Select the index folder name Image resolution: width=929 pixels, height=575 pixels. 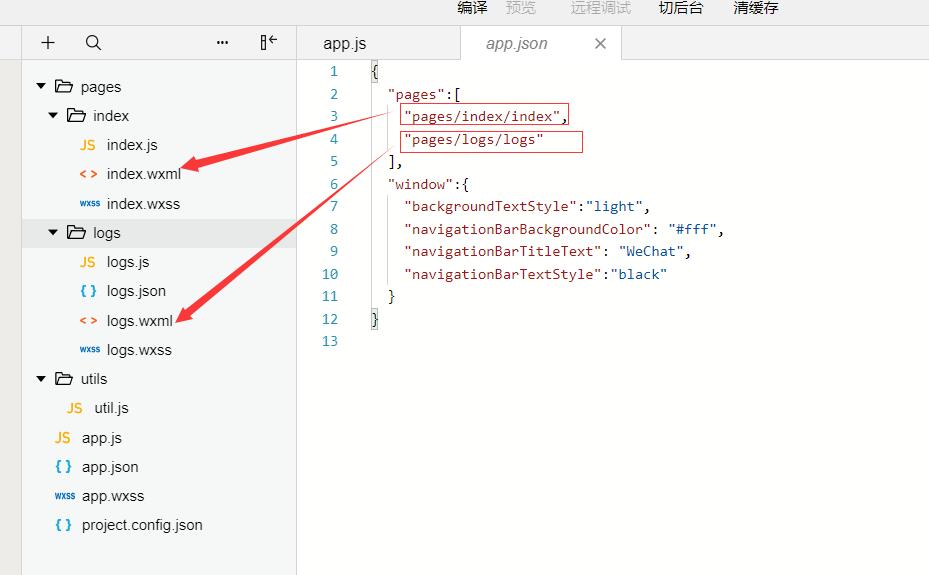pyautogui.click(x=111, y=116)
